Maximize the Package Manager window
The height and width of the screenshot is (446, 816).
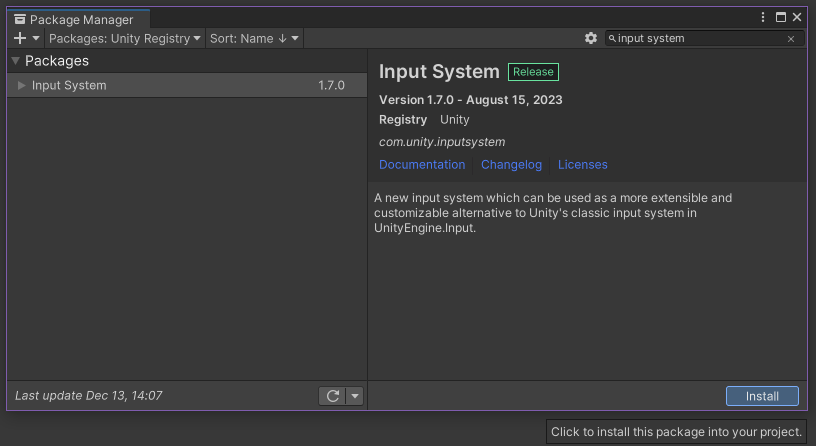coord(781,17)
